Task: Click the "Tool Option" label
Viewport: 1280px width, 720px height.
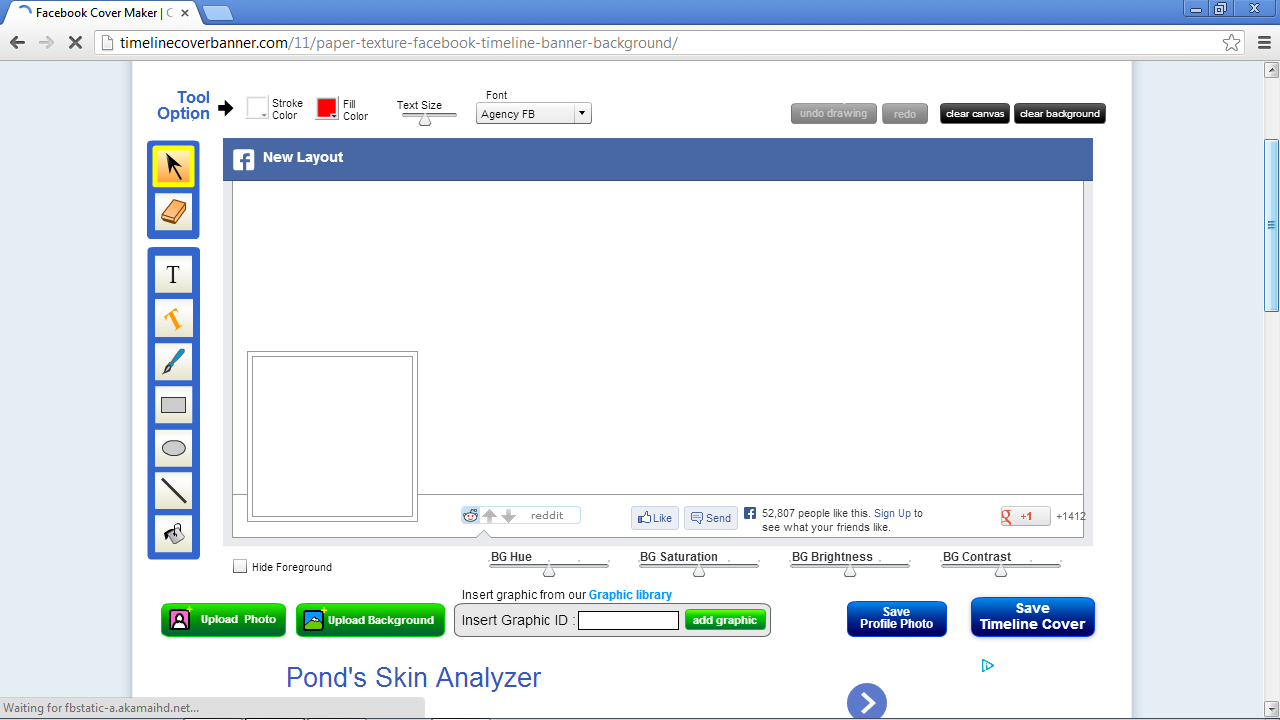Action: coord(184,105)
